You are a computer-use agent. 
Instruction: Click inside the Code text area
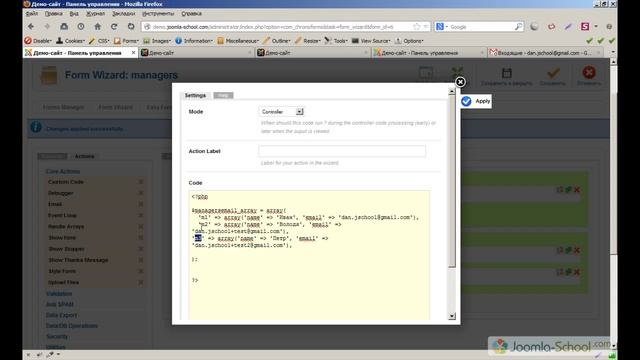(x=309, y=255)
